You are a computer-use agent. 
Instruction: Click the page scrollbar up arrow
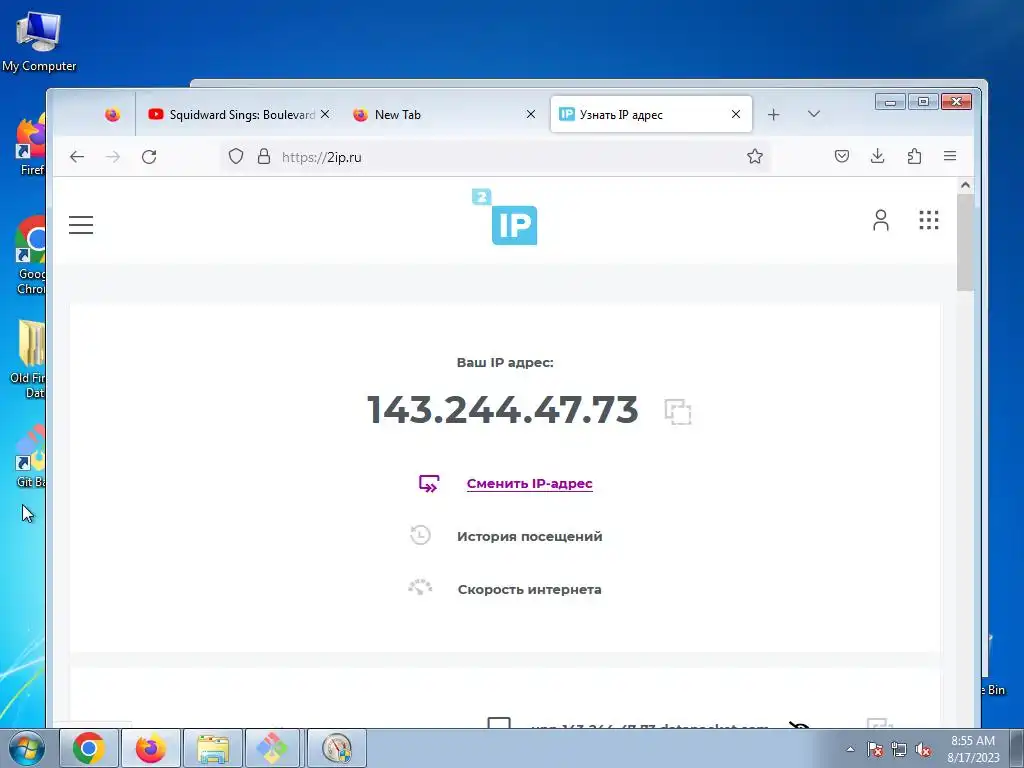(x=965, y=185)
